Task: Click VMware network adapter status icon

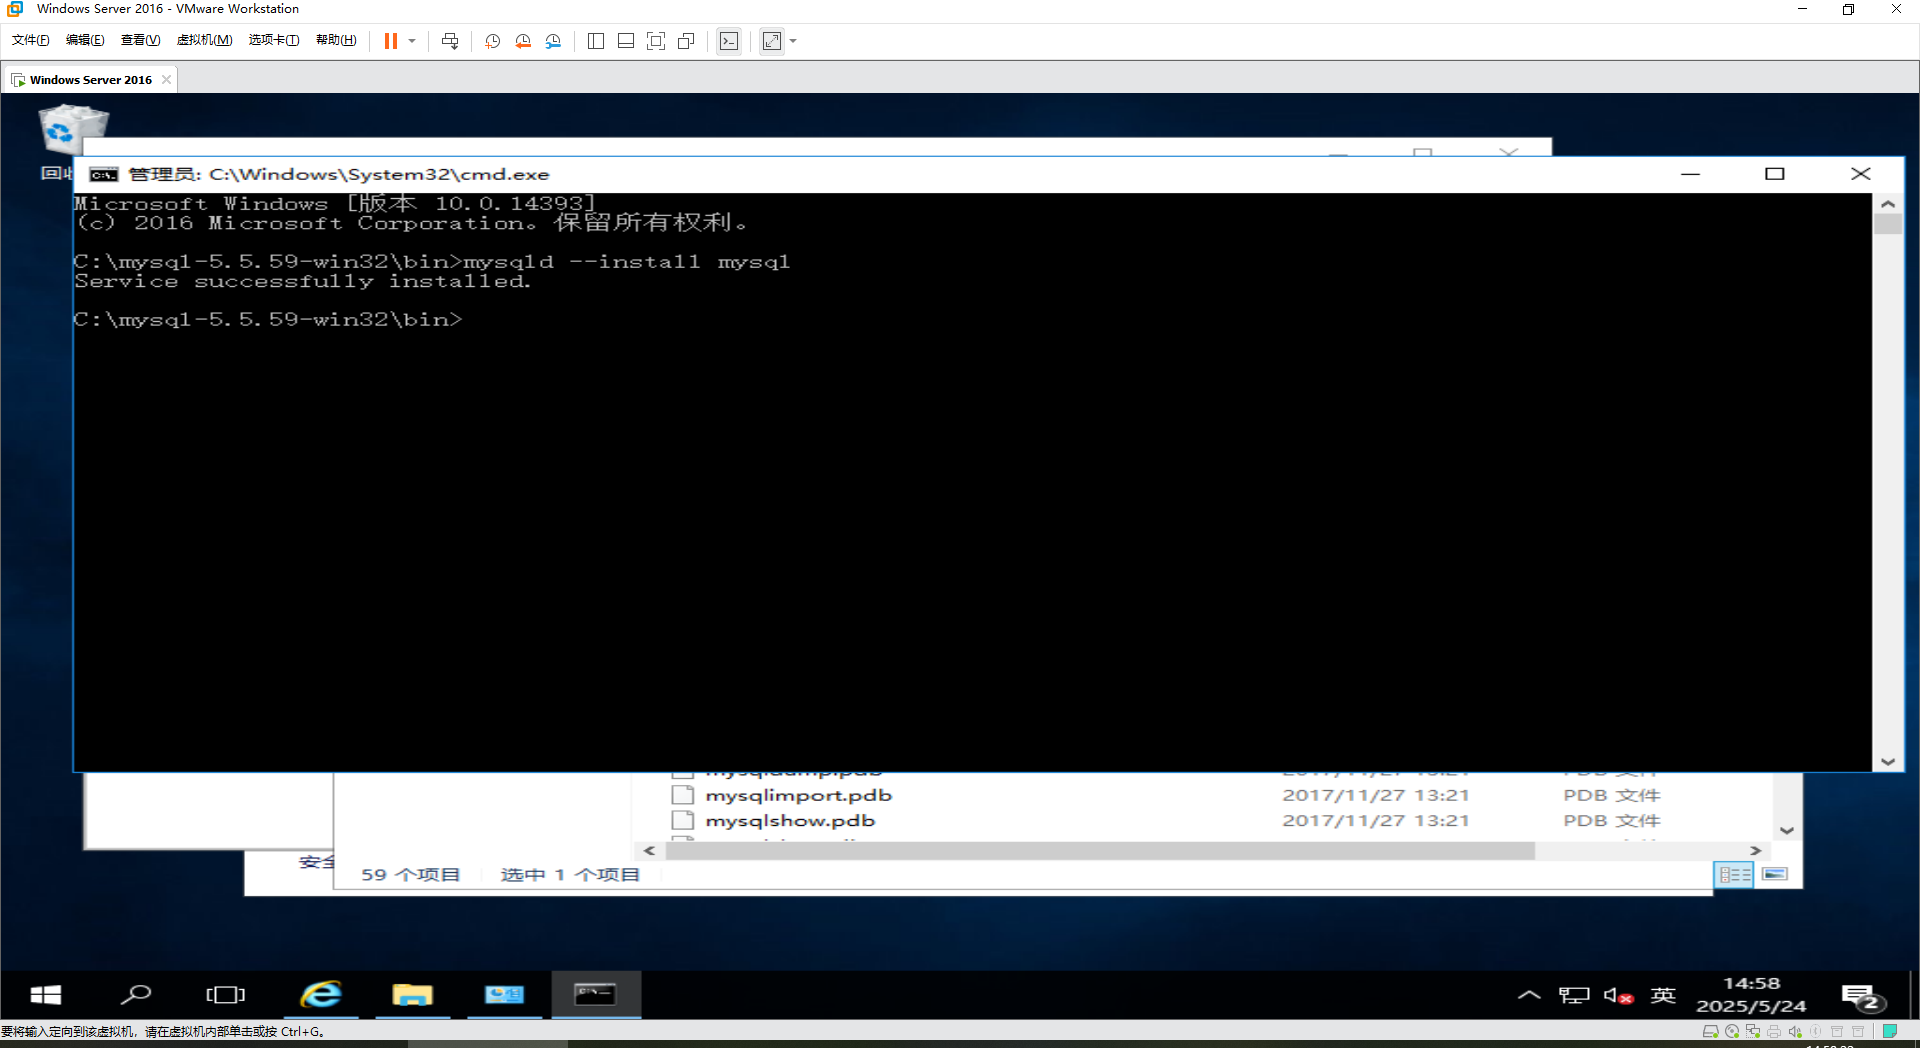Action: click(x=1753, y=1031)
